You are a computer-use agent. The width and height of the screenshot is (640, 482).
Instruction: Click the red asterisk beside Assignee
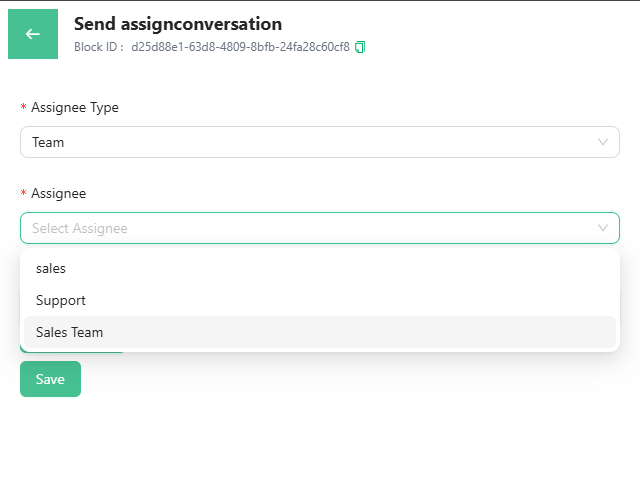23,194
